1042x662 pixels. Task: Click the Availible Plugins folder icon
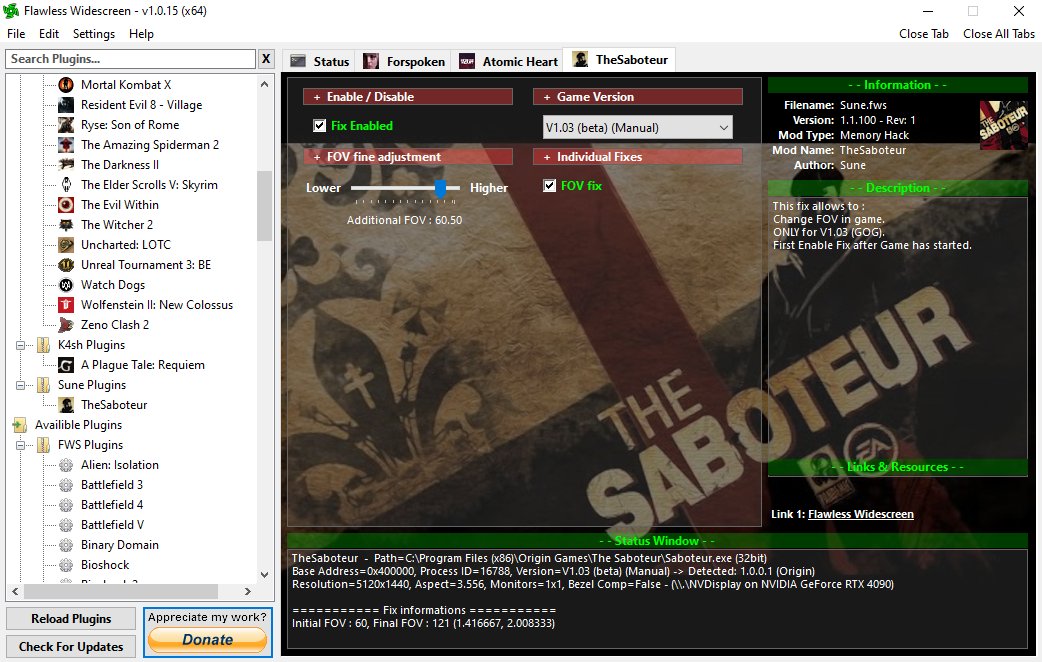20,425
